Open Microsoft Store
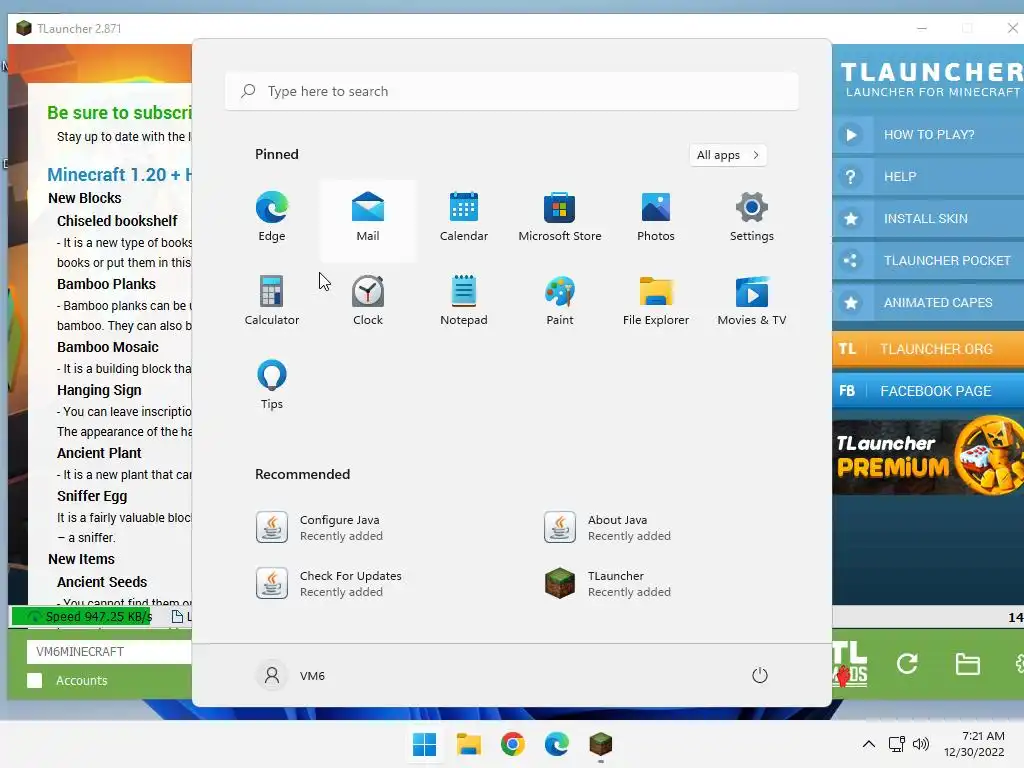1024x768 pixels. [x=560, y=217]
